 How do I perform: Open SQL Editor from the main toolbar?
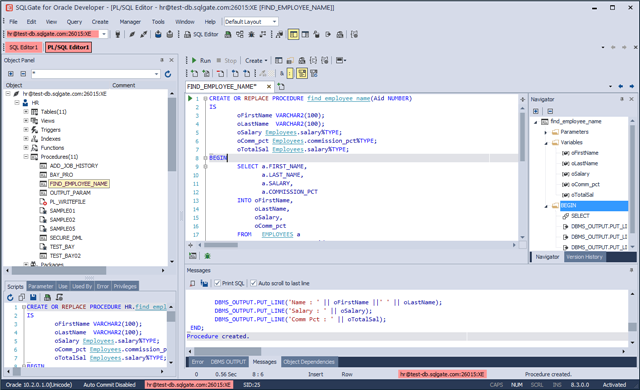[x=201, y=34]
